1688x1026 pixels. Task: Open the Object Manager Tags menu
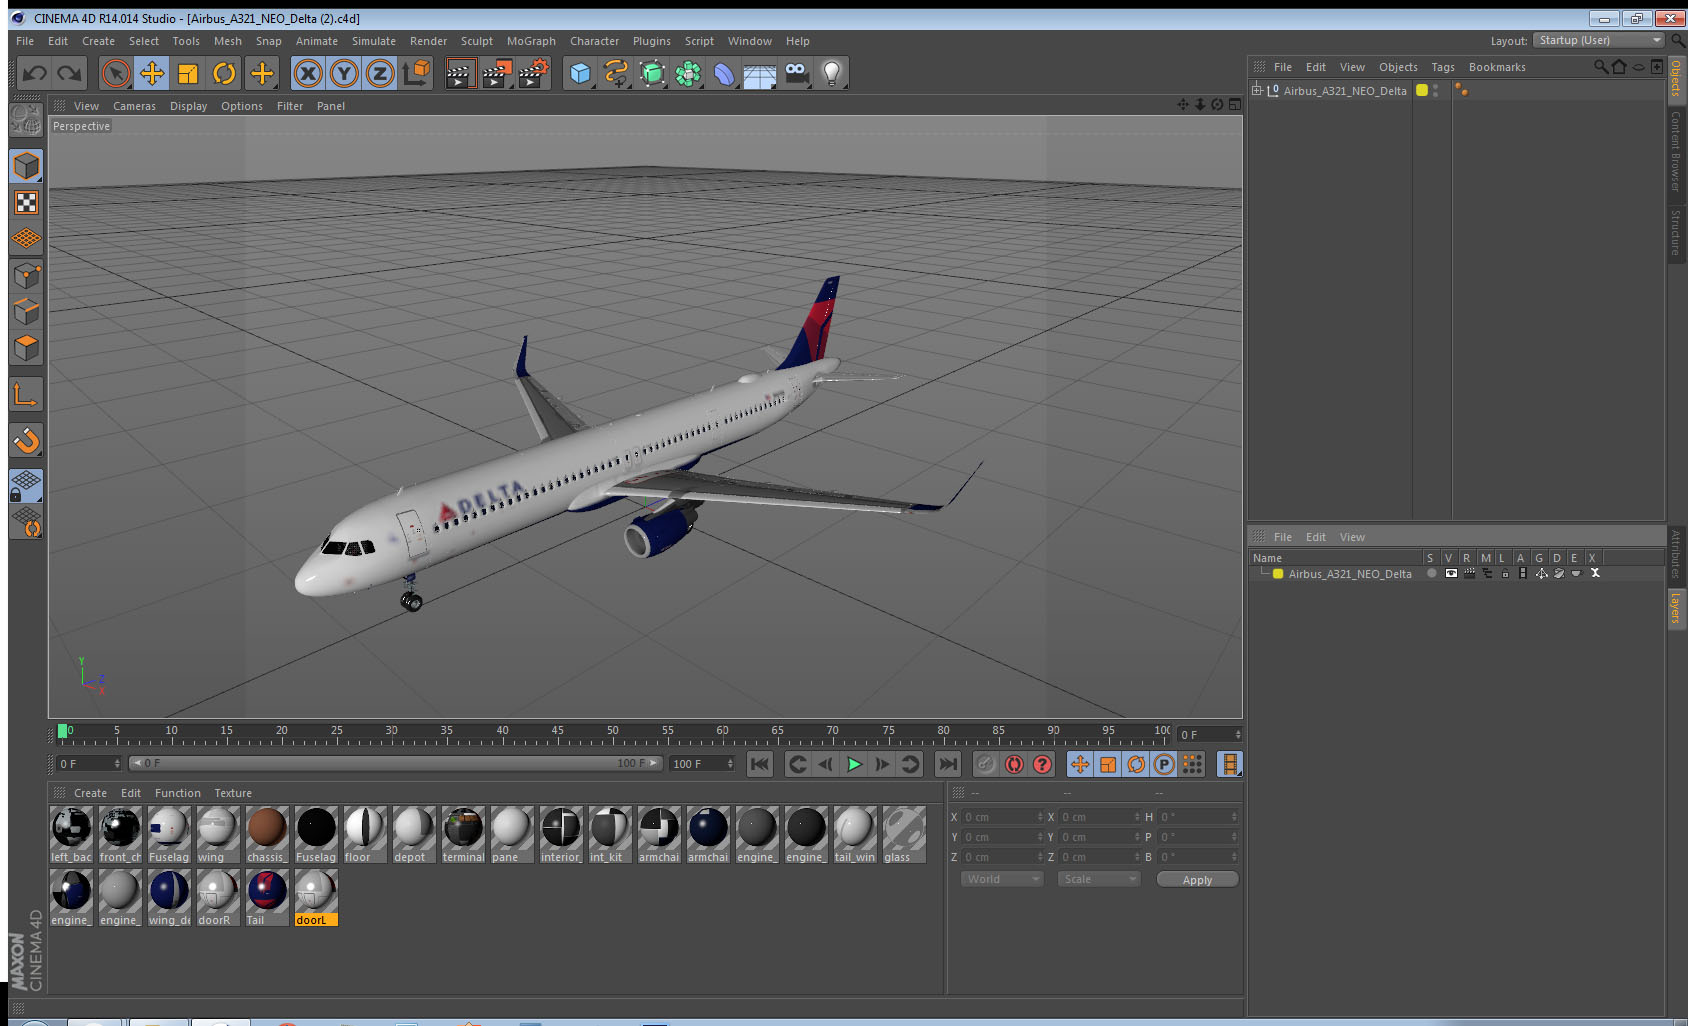coord(1443,67)
